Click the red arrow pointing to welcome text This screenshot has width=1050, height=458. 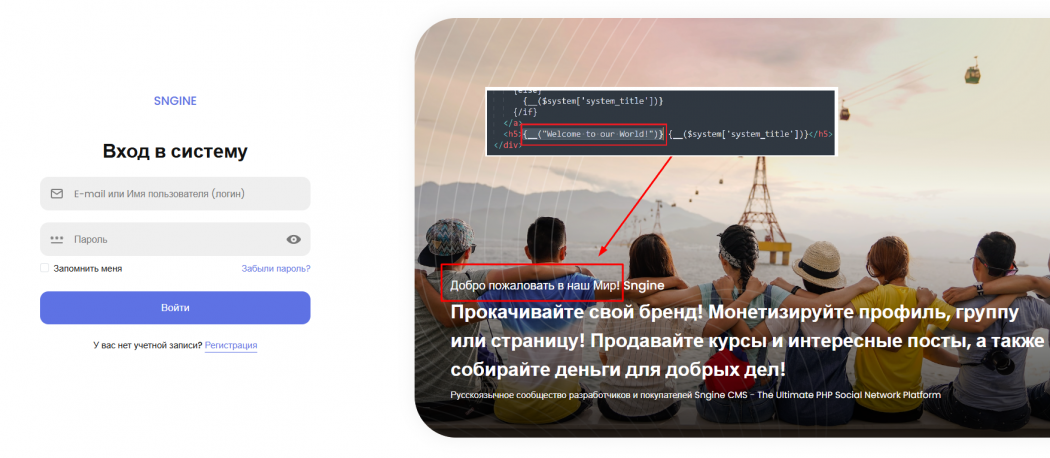[635, 206]
